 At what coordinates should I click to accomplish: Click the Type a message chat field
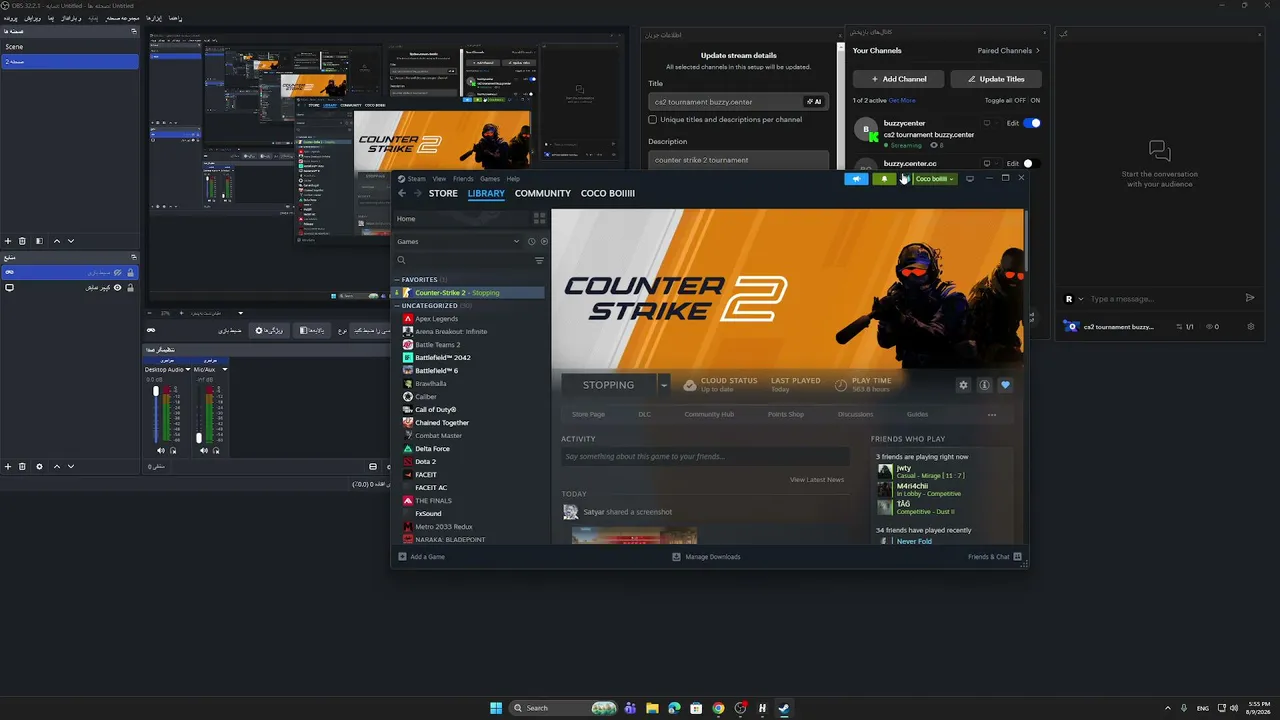pos(1163,299)
